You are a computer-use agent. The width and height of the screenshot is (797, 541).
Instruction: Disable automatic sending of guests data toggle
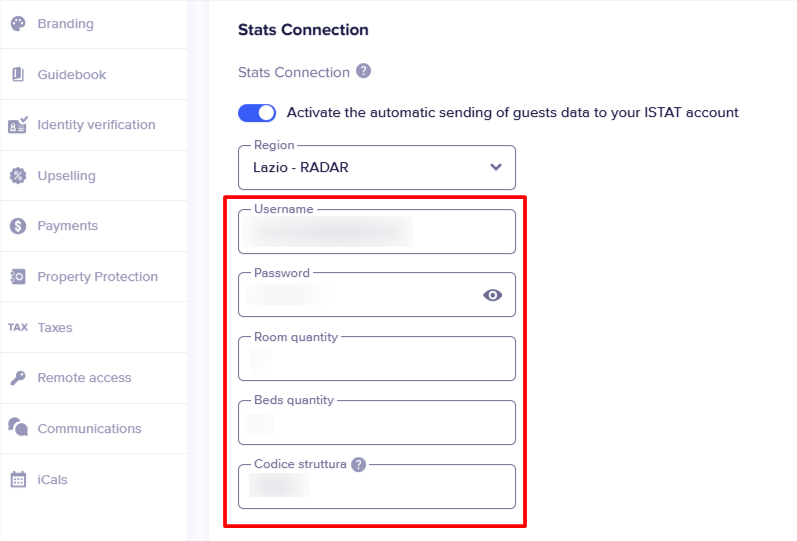coord(257,113)
